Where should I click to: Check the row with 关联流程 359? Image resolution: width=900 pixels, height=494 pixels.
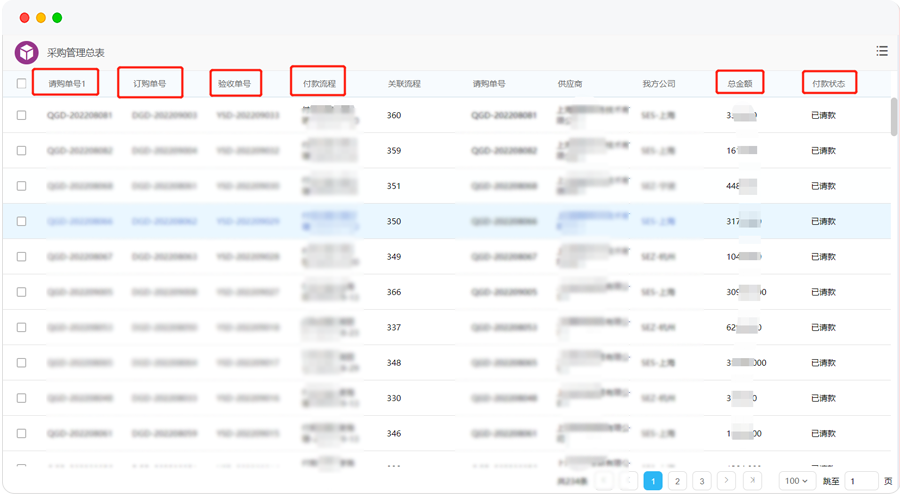(x=21, y=150)
